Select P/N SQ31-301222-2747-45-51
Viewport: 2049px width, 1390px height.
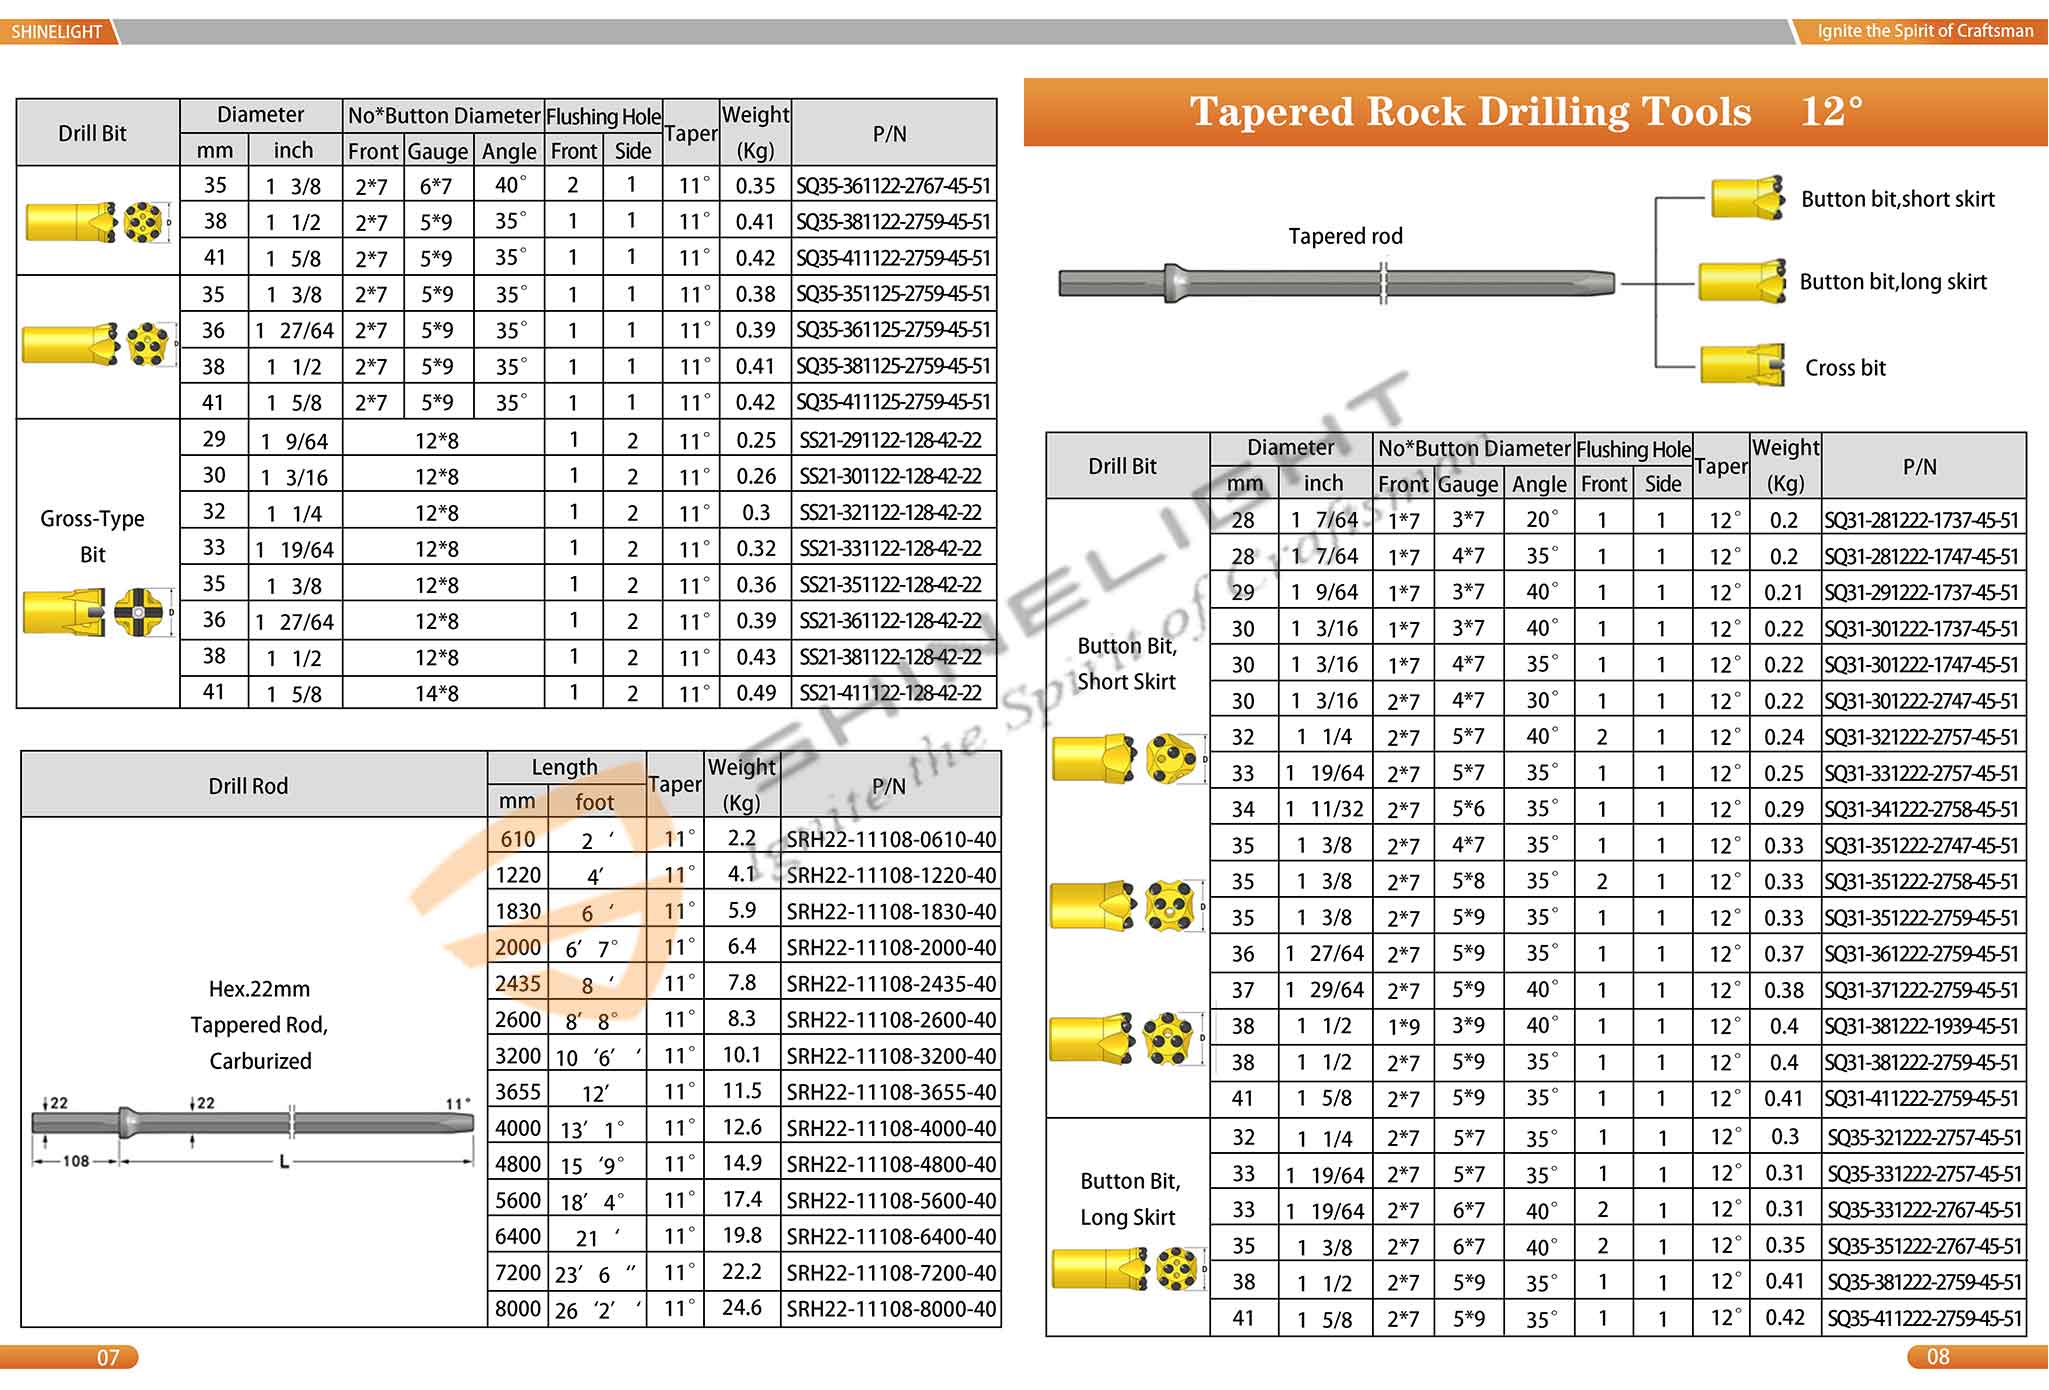[1922, 701]
